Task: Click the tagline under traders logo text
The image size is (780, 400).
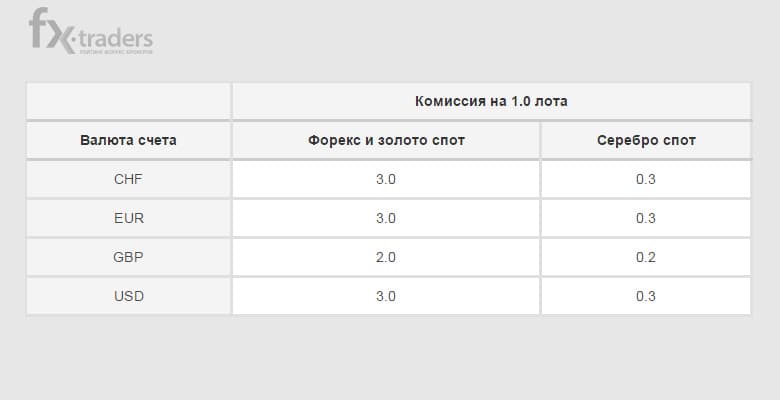Action: tap(116, 51)
